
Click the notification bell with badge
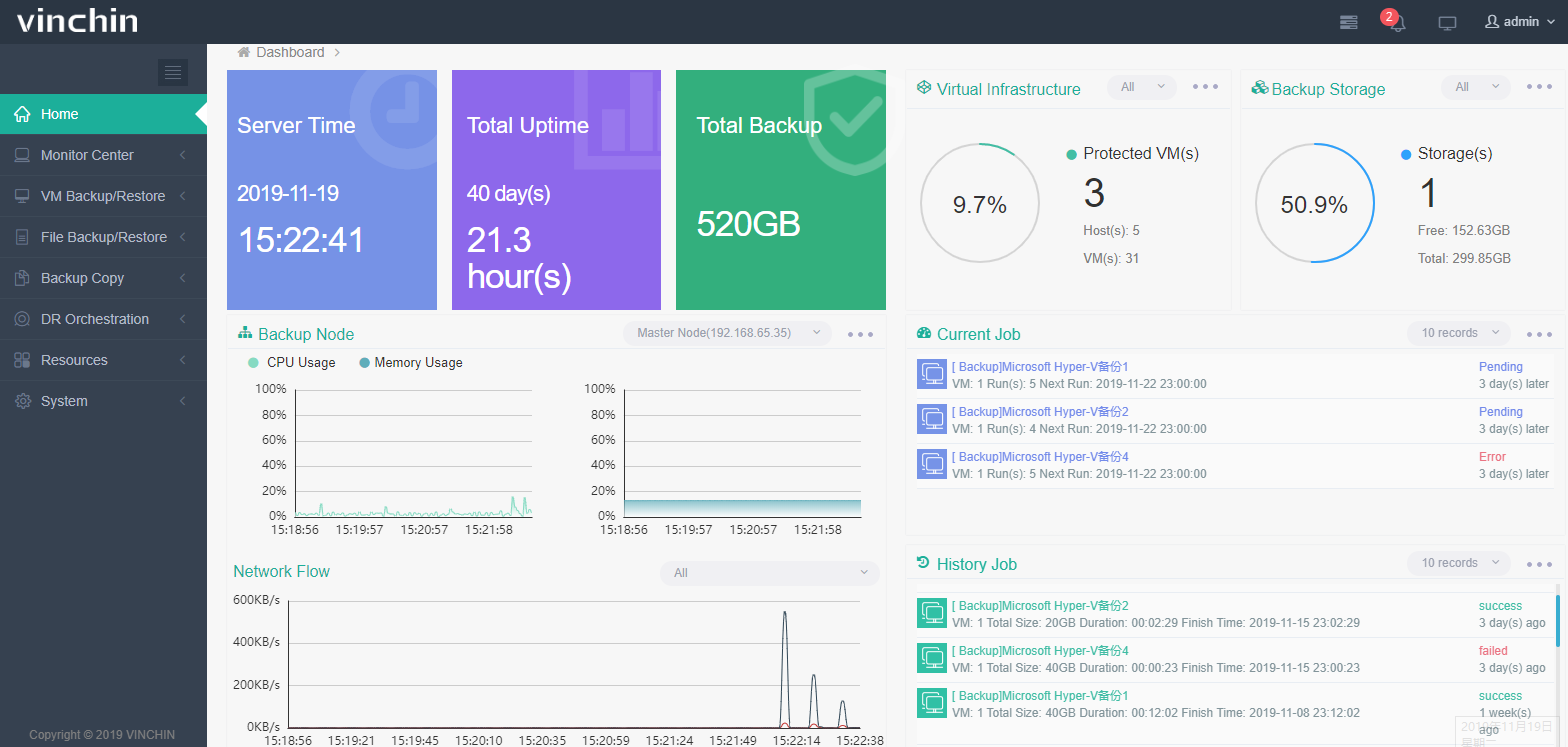pyautogui.click(x=1397, y=22)
